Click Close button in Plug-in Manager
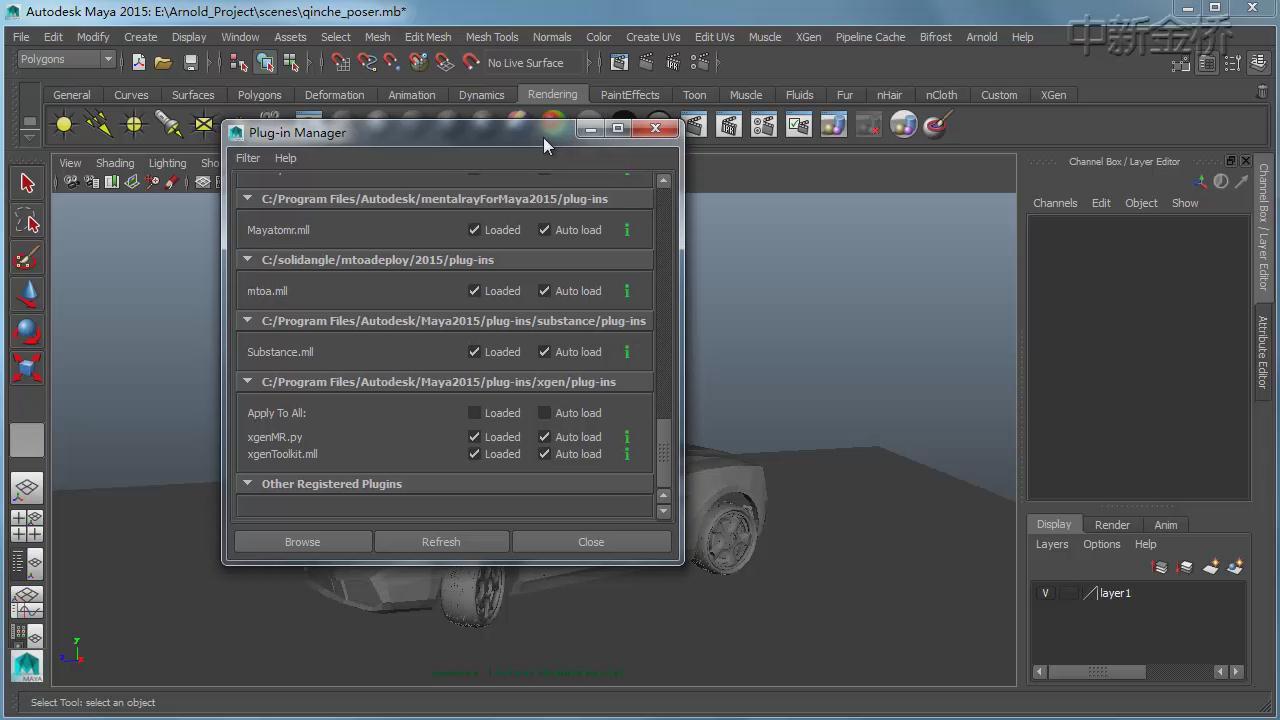The width and height of the screenshot is (1280, 720). point(591,542)
